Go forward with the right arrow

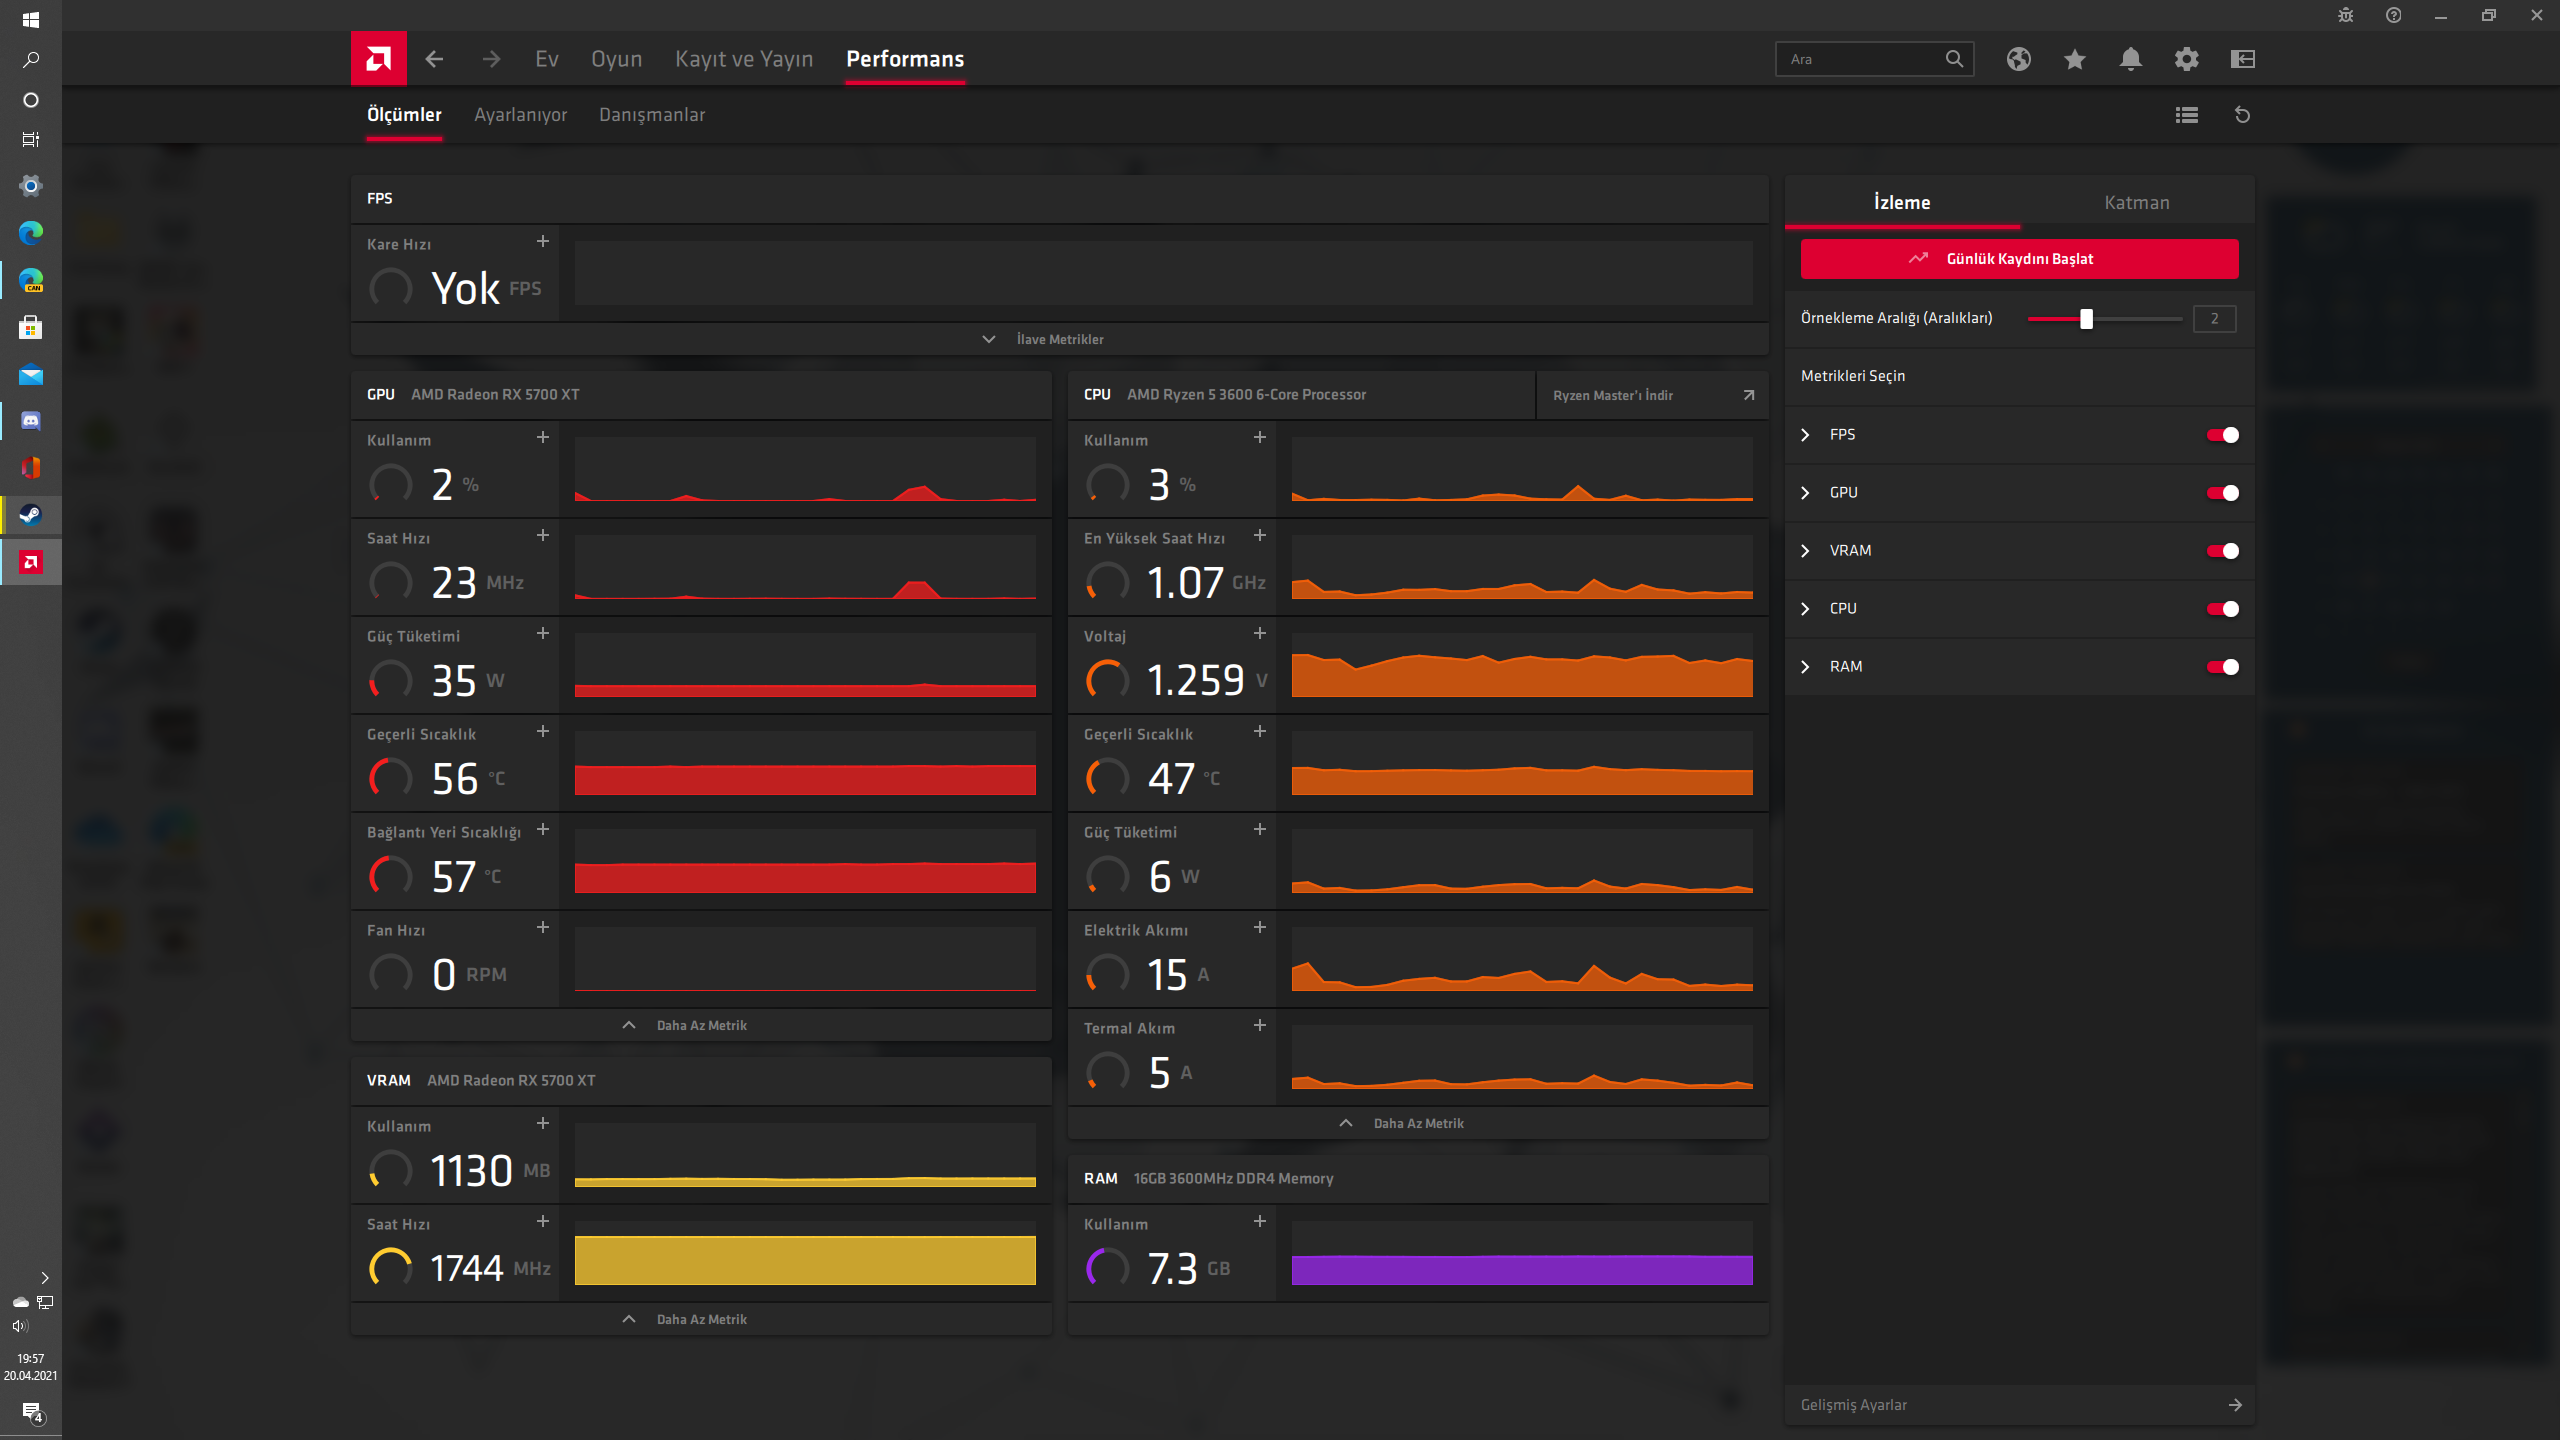click(x=491, y=59)
